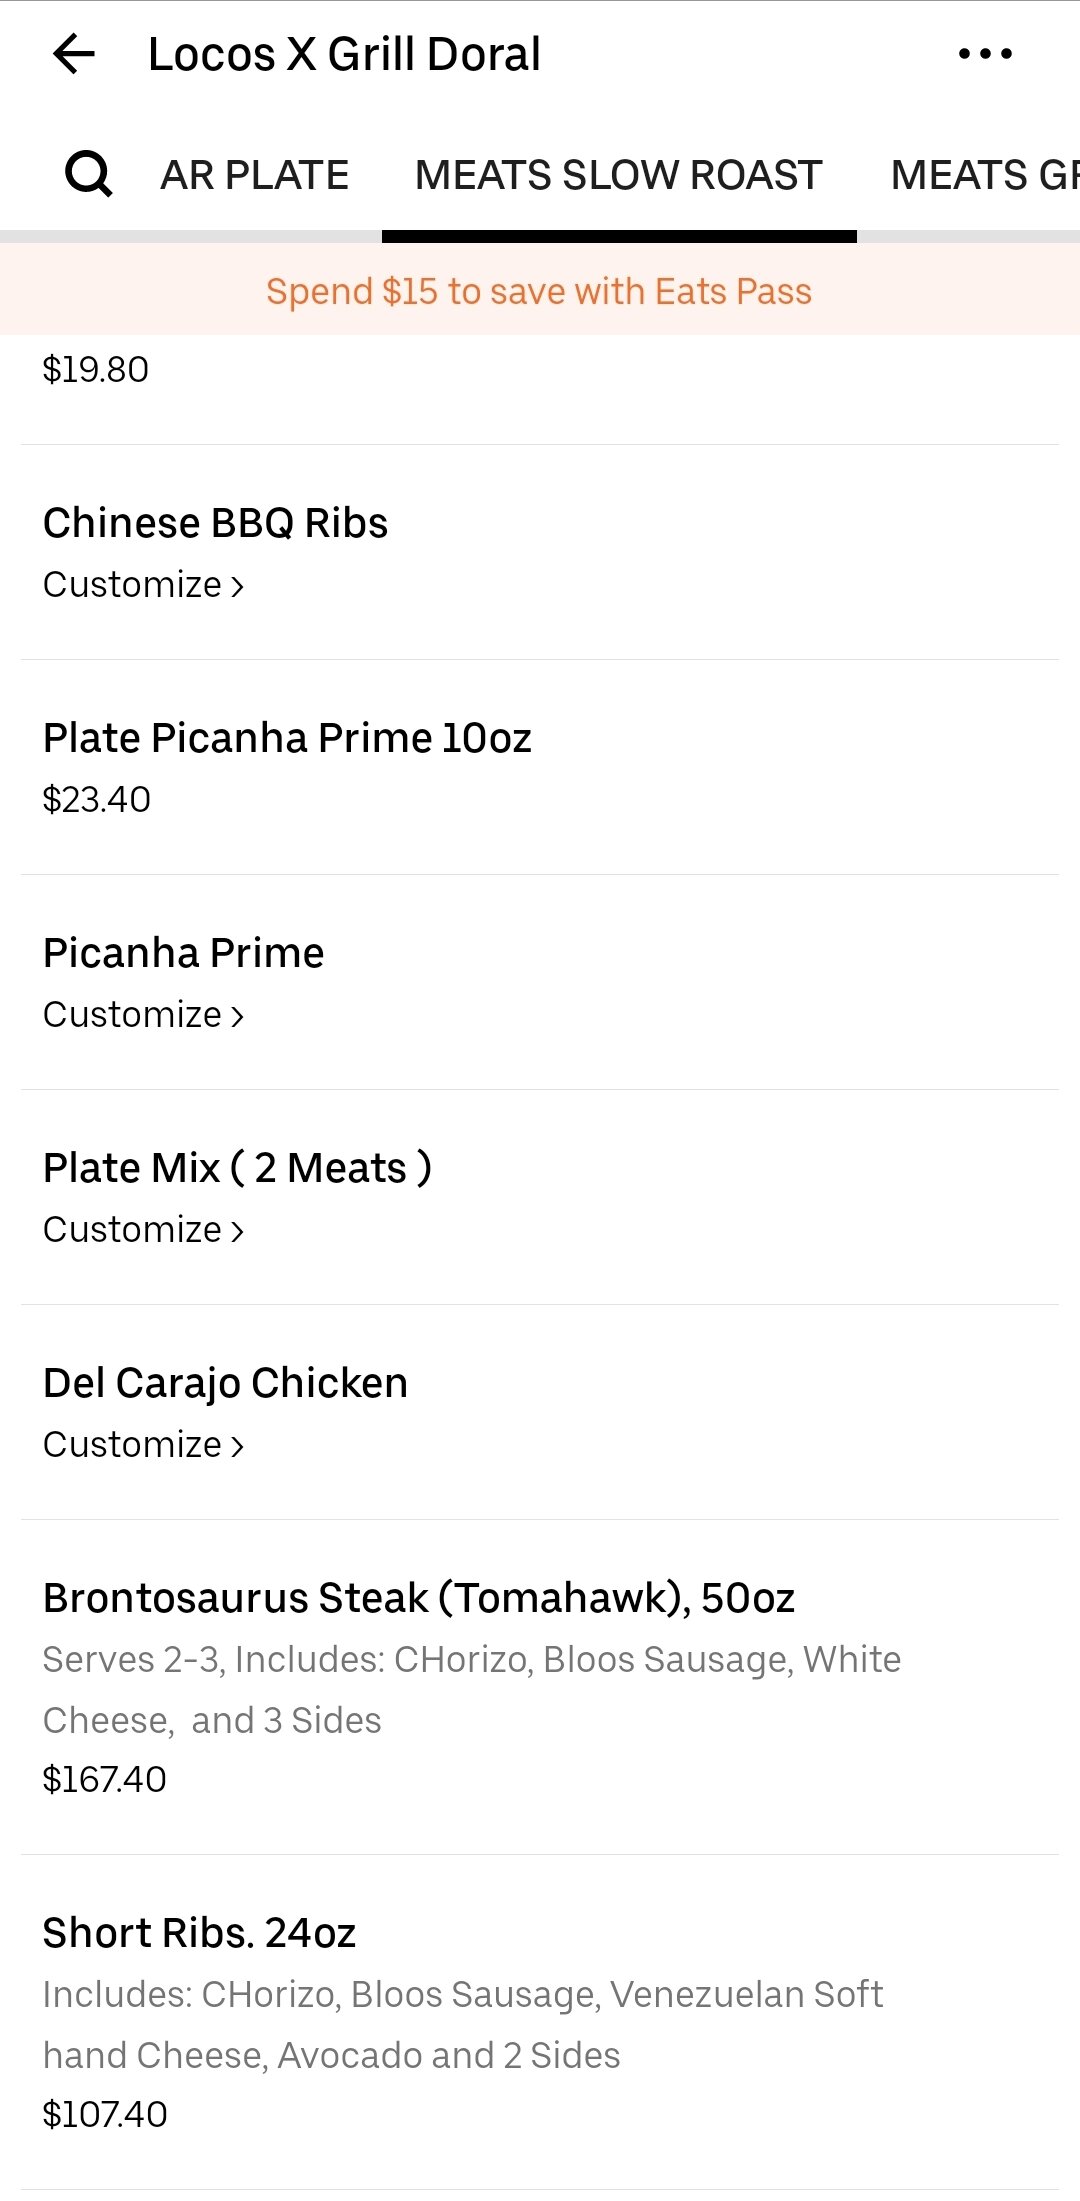Screen dimensions: 1080x2201
Task: Choose Plate Mix (2 Meats) item
Action: pos(237,1168)
